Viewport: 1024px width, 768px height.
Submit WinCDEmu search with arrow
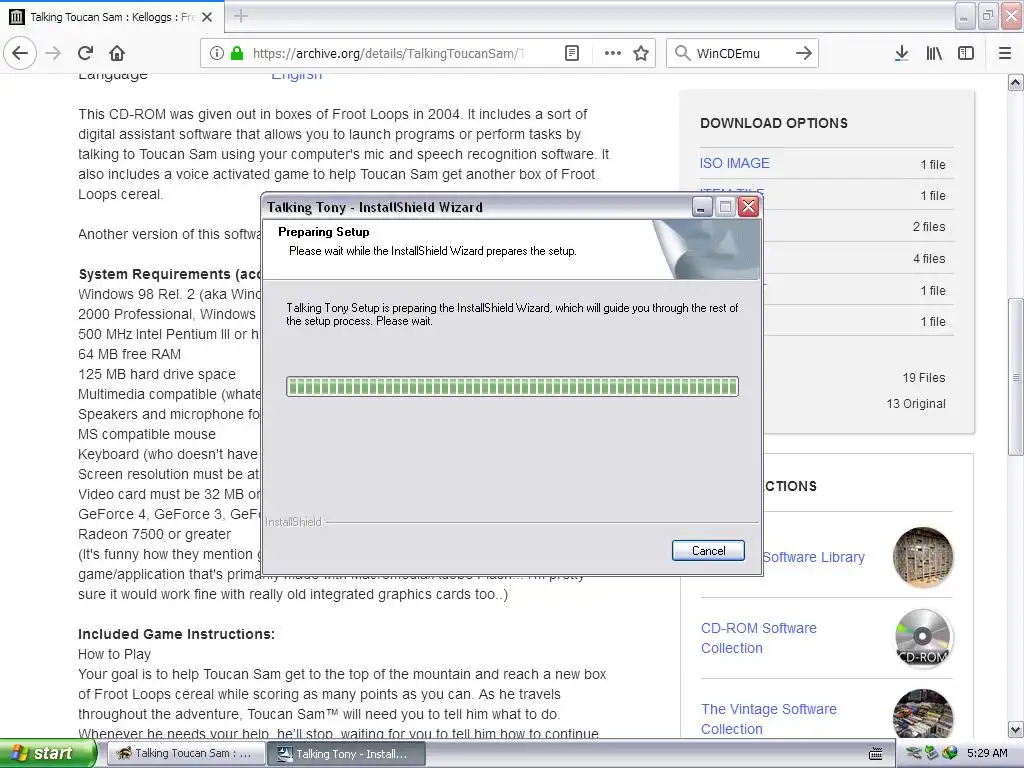click(804, 53)
